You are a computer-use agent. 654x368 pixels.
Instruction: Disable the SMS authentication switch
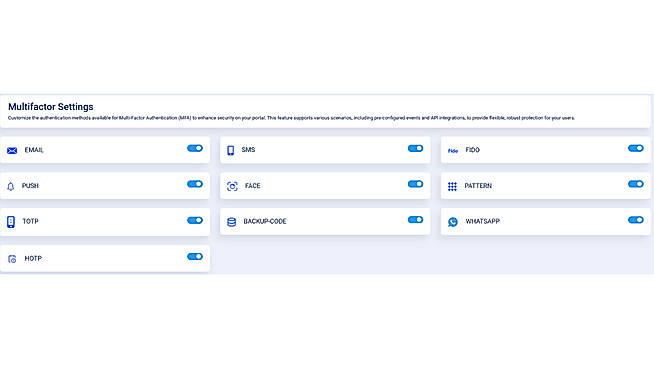pyautogui.click(x=415, y=148)
